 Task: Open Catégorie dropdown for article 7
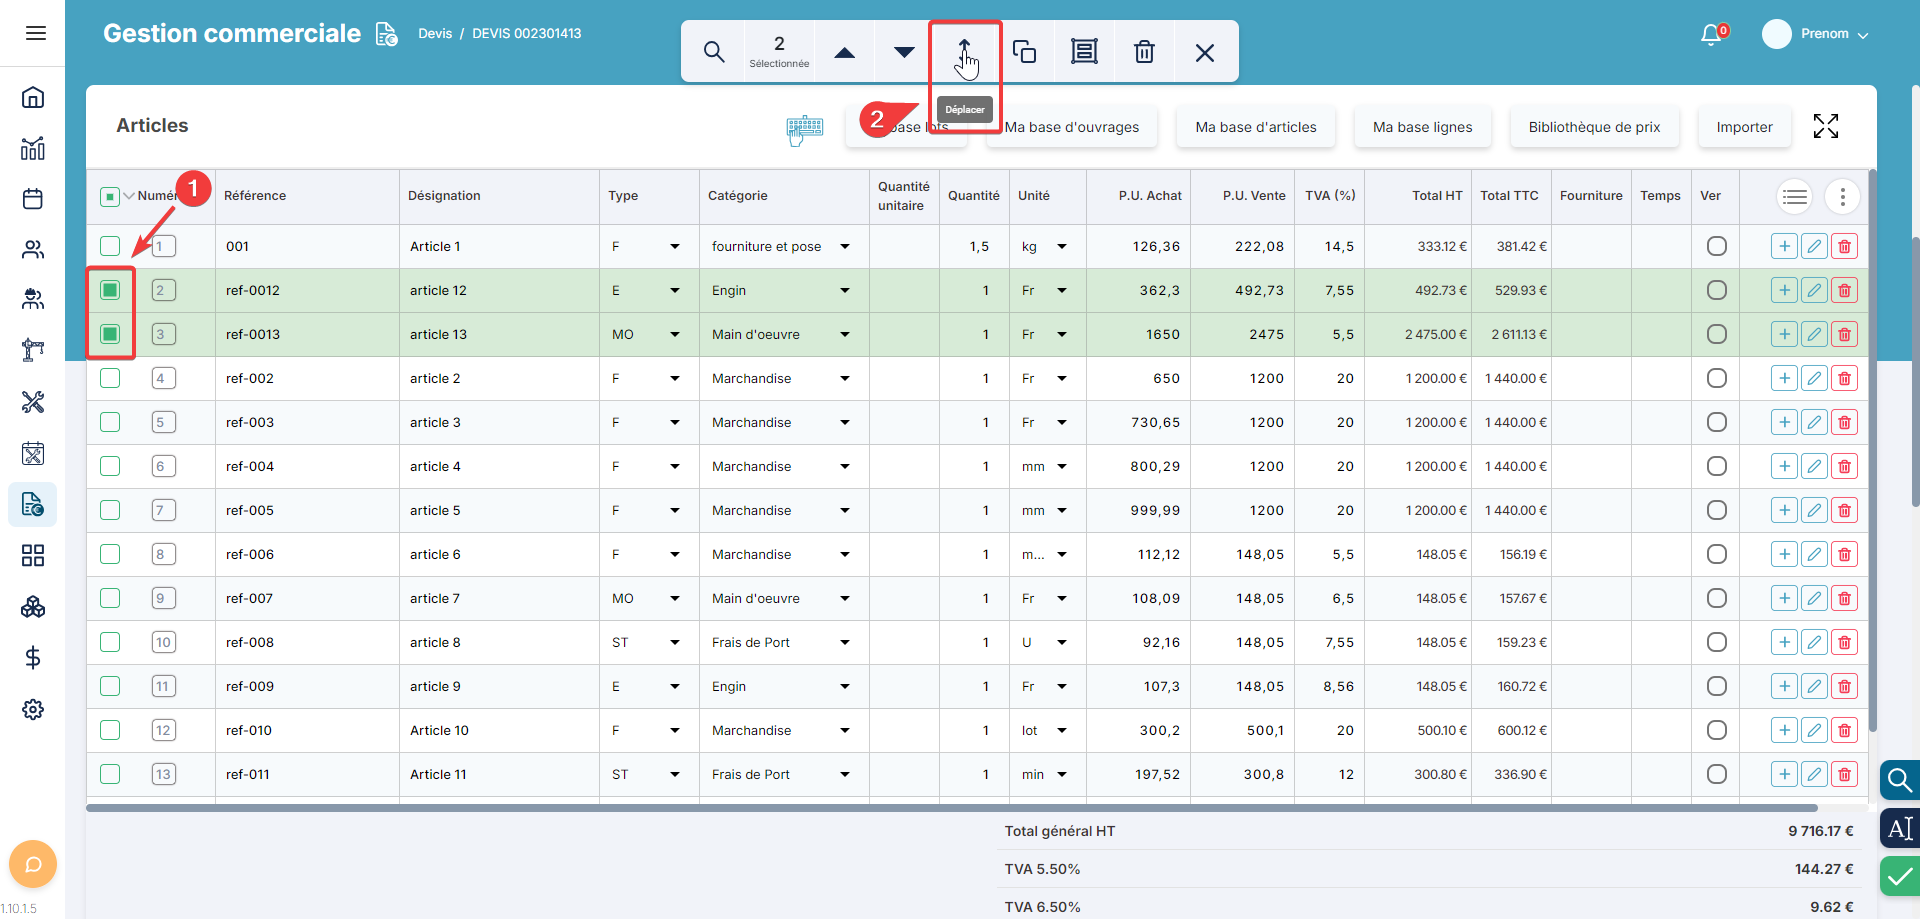pos(844,598)
